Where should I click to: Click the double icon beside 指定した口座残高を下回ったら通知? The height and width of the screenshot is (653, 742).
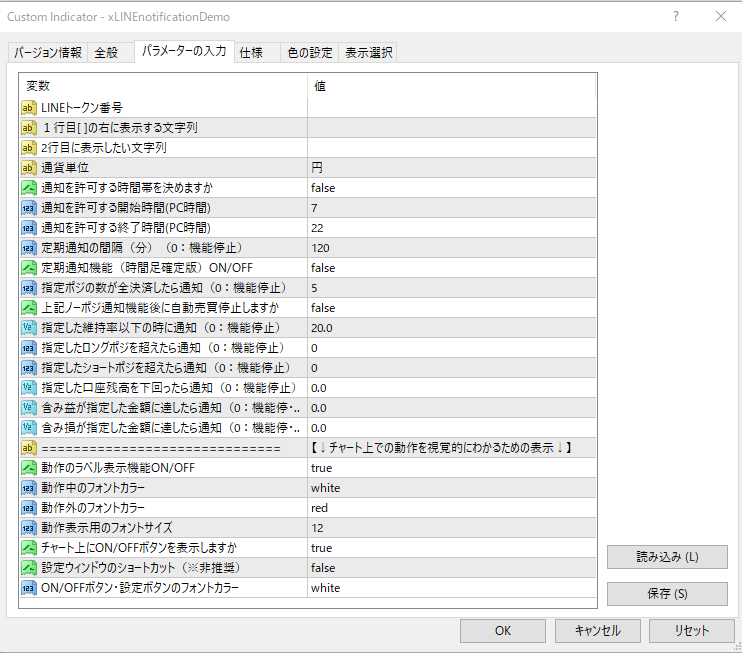coord(28,388)
